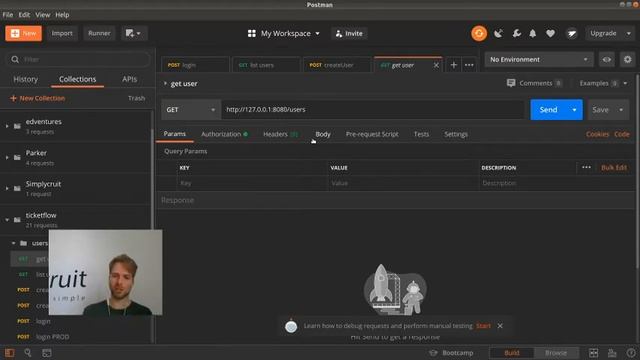
Task: Click the environment quick look eye icon
Action: tap(607, 60)
